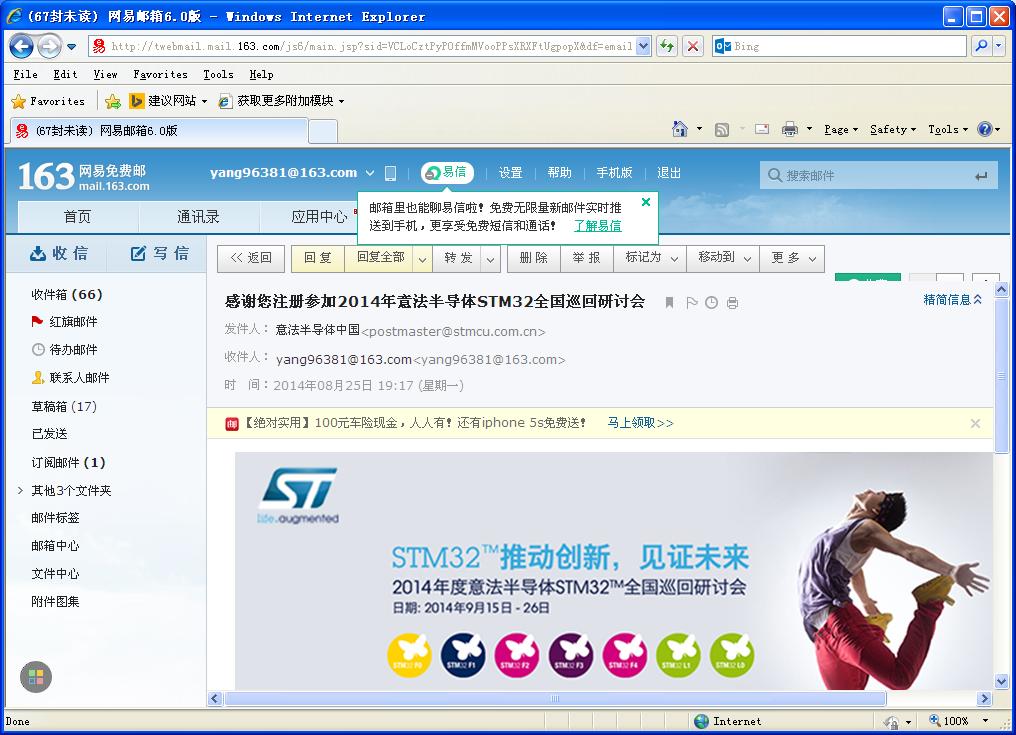Click the 举报 report button
Viewport: 1016px width, 735px height.
coord(586,259)
